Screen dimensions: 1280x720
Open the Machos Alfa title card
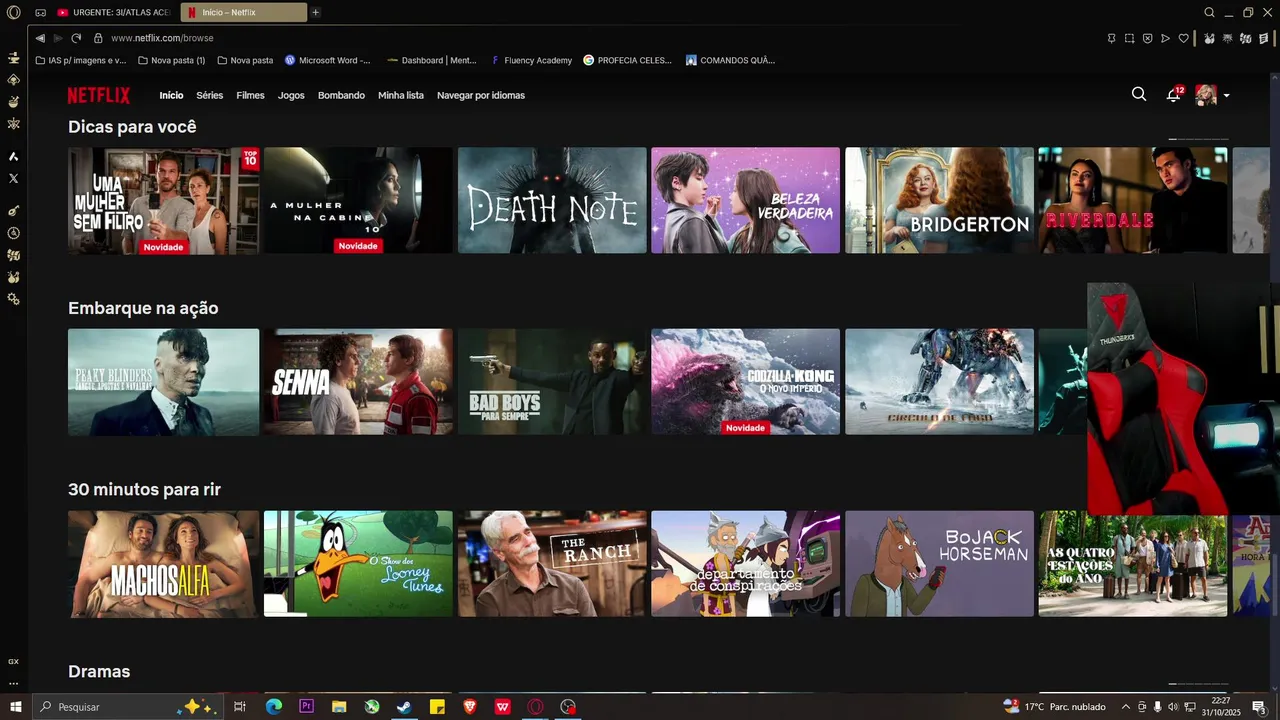pyautogui.click(x=163, y=564)
